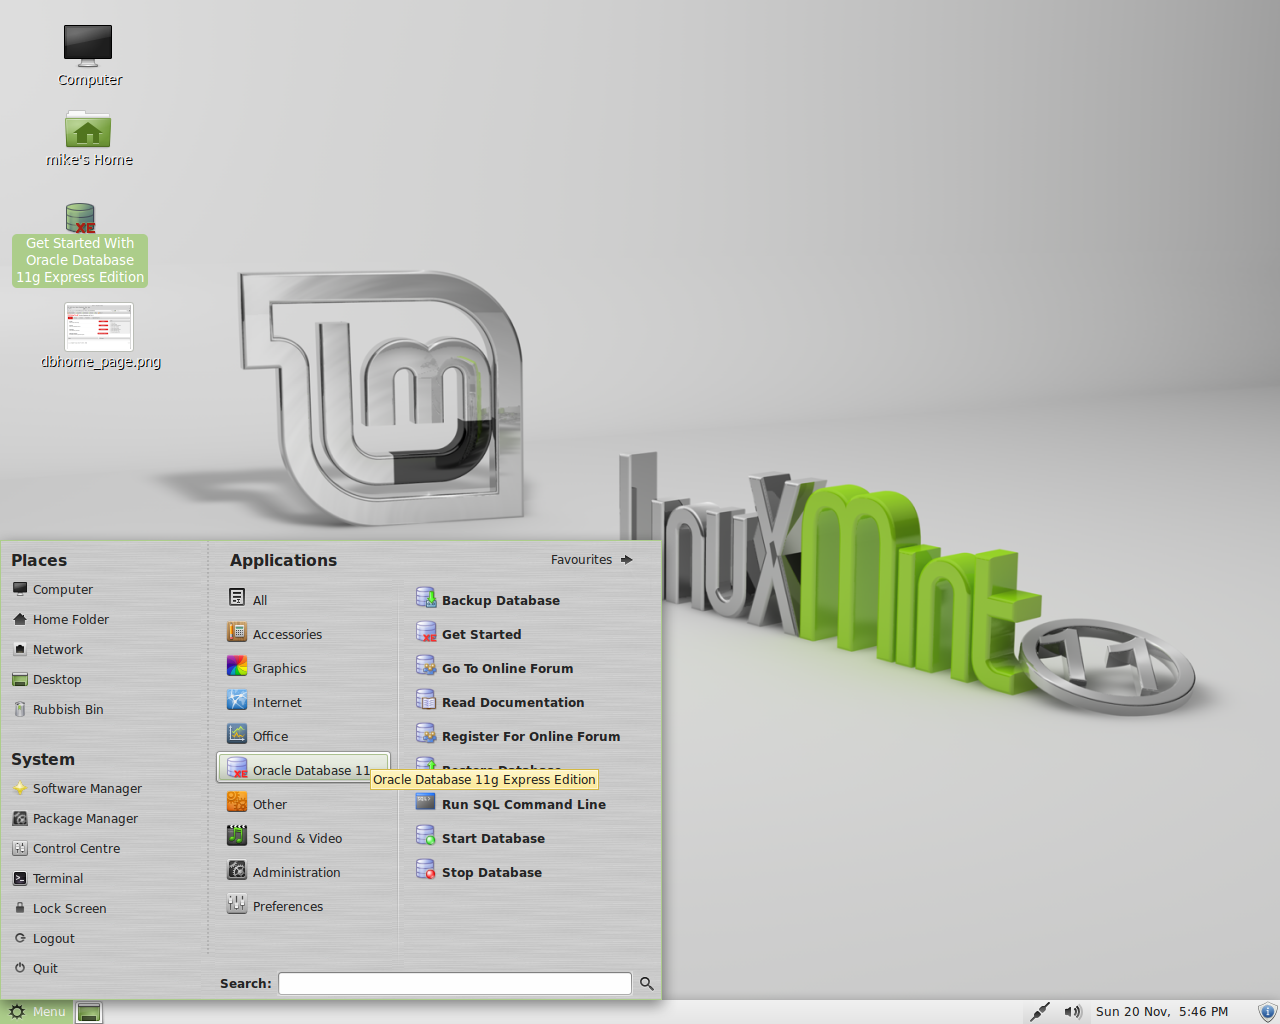
Task: Select the Office category
Action: pyautogui.click(x=258, y=736)
